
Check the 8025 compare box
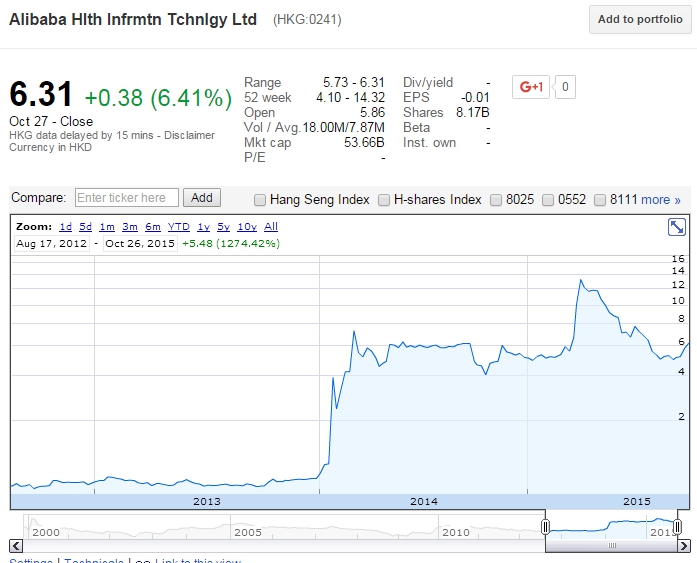tap(496, 200)
